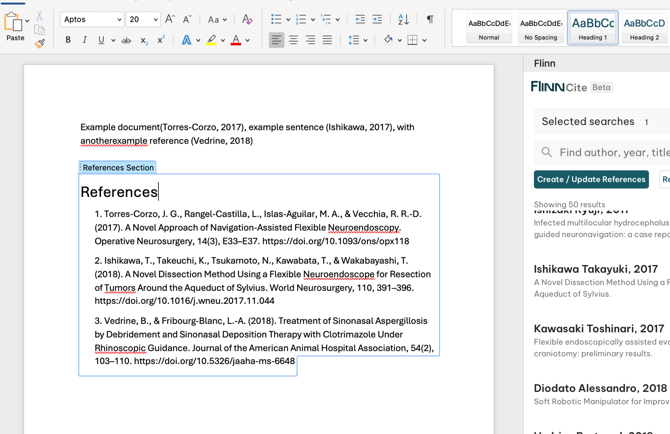Toggle italic formatting
The height and width of the screenshot is (434, 670).
tap(84, 41)
